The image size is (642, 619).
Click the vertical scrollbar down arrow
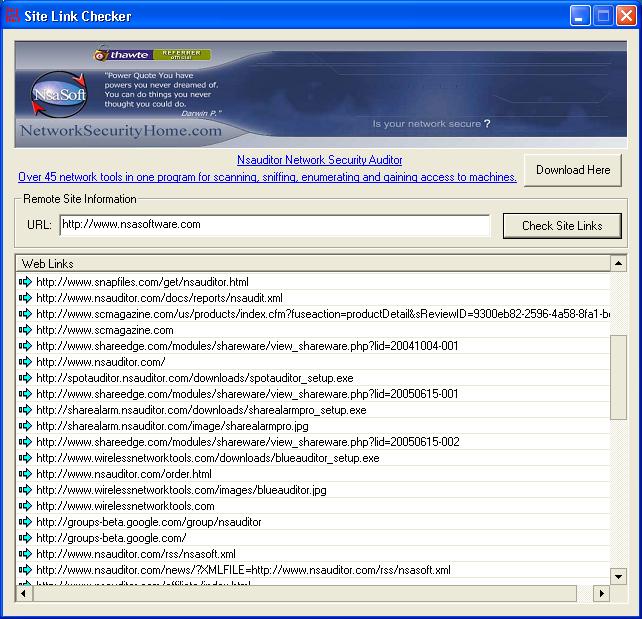point(618,576)
